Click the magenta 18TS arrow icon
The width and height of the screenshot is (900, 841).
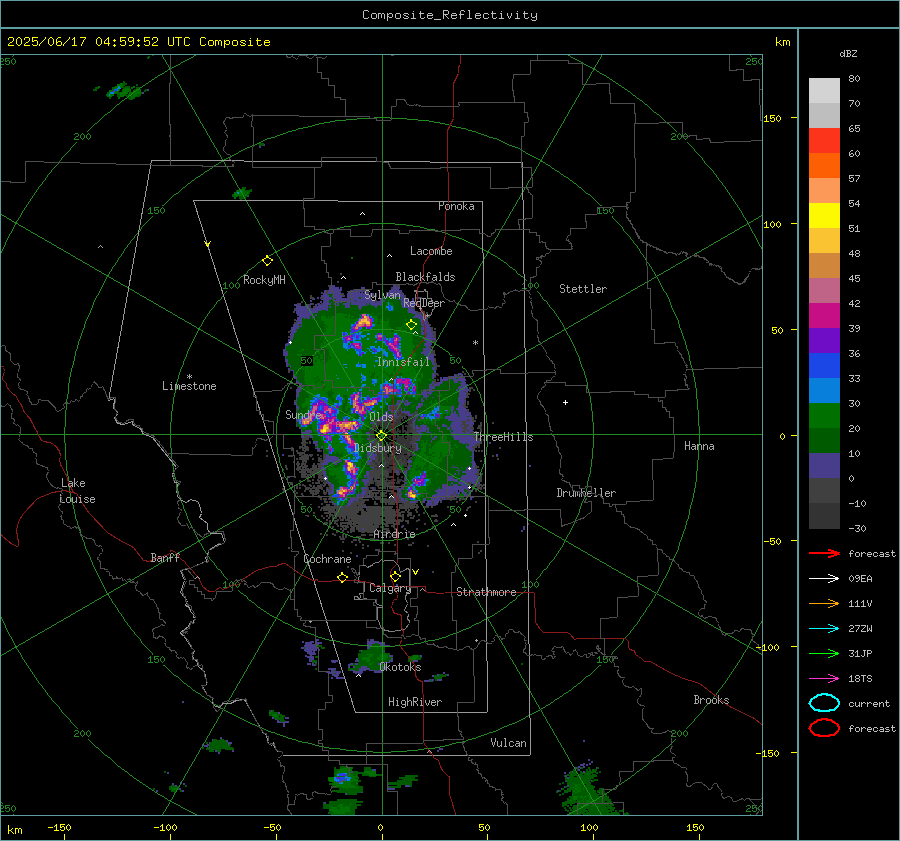pos(824,679)
